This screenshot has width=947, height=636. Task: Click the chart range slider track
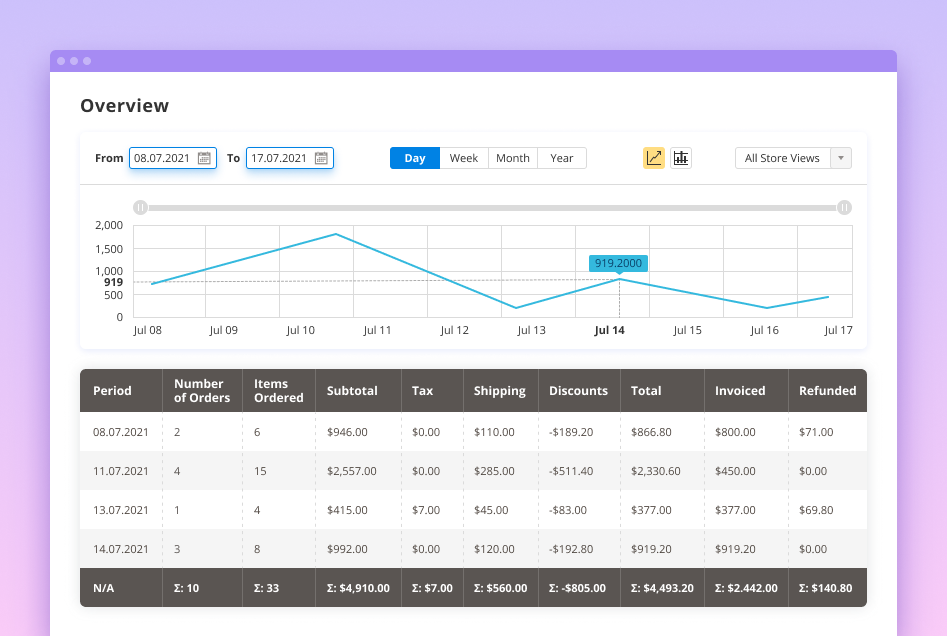(493, 207)
